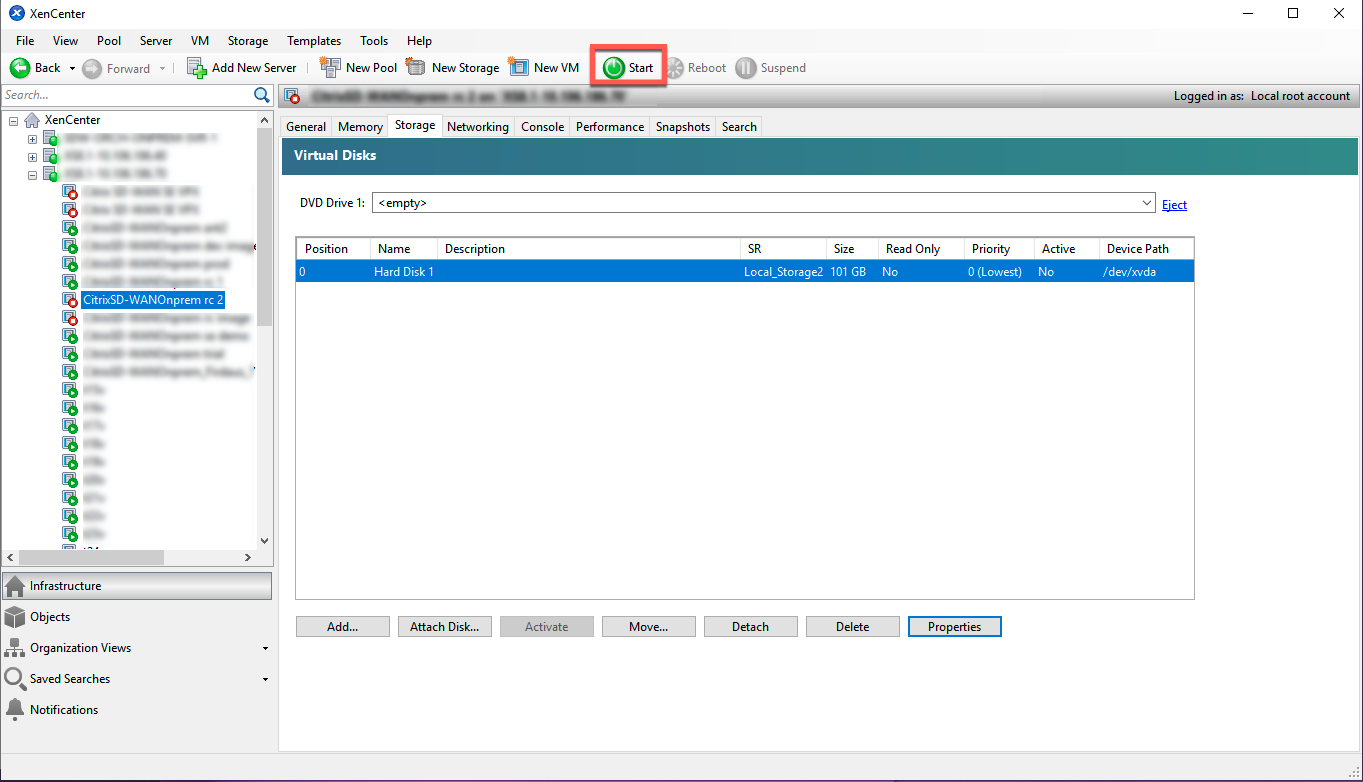Select the XenCenter home icon in the tree
This screenshot has height=782, width=1363.
(32, 120)
